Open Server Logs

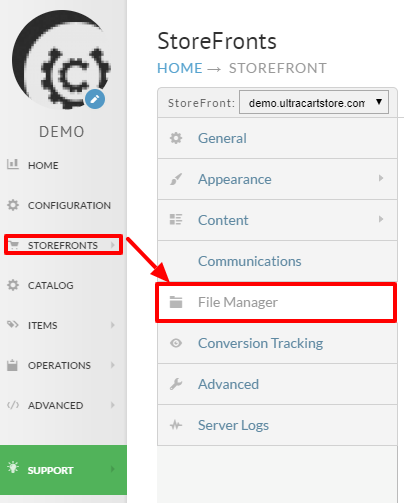coord(233,425)
